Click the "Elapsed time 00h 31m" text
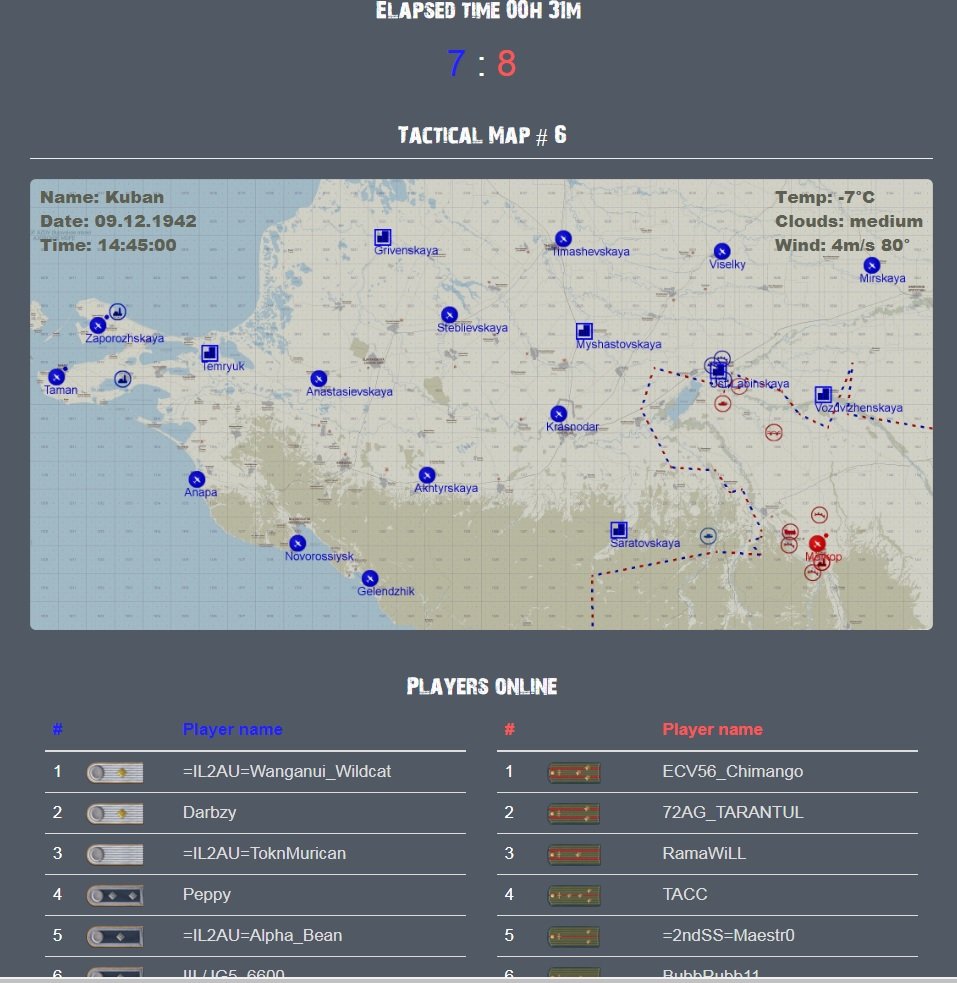 point(478,11)
